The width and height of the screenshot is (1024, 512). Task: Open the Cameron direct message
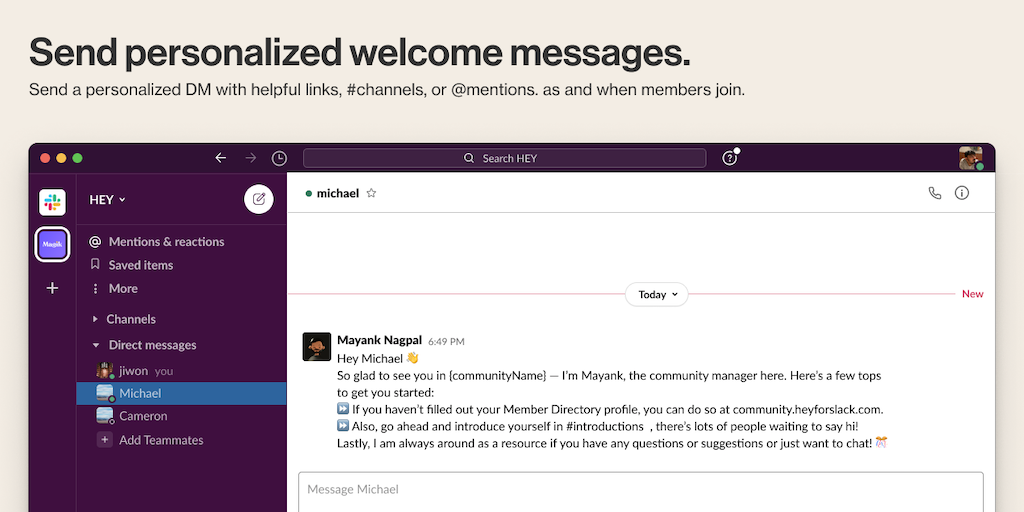click(x=143, y=416)
